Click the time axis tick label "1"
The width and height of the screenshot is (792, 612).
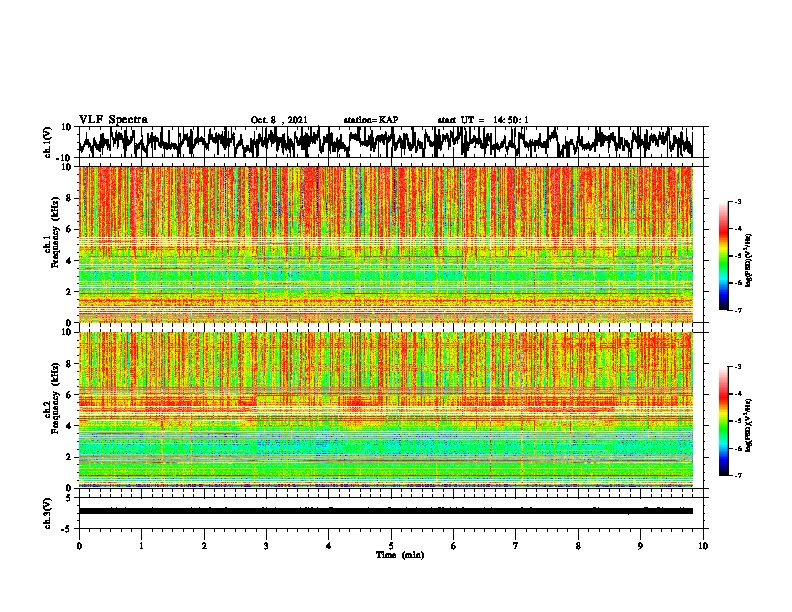pos(141,546)
